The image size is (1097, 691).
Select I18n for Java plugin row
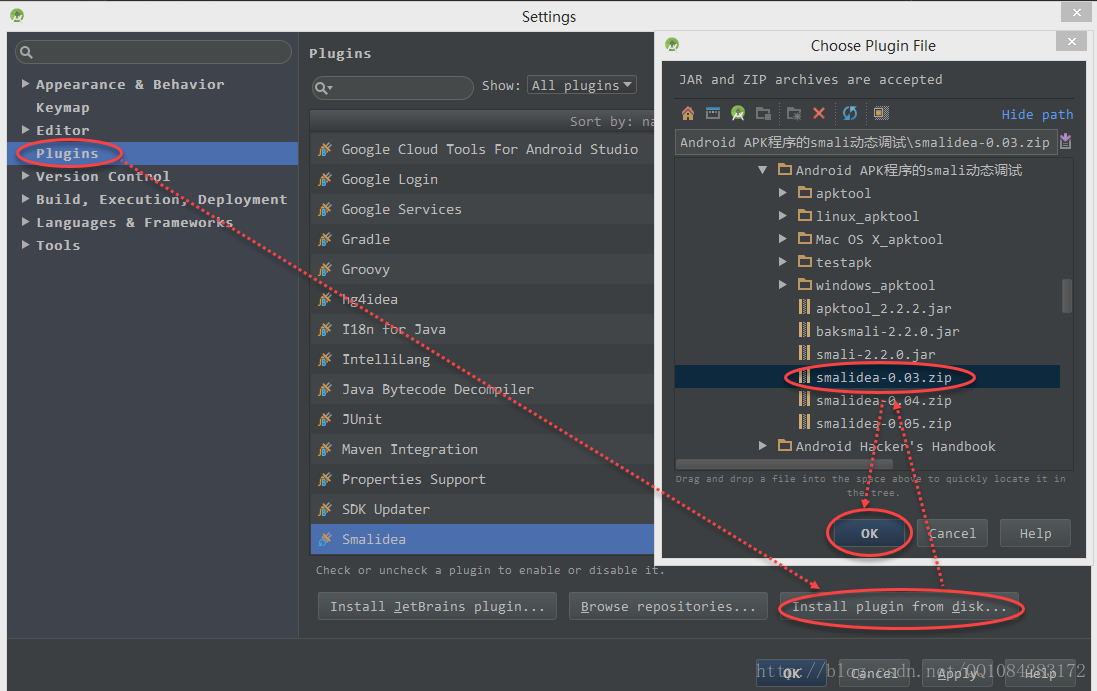tap(482, 329)
